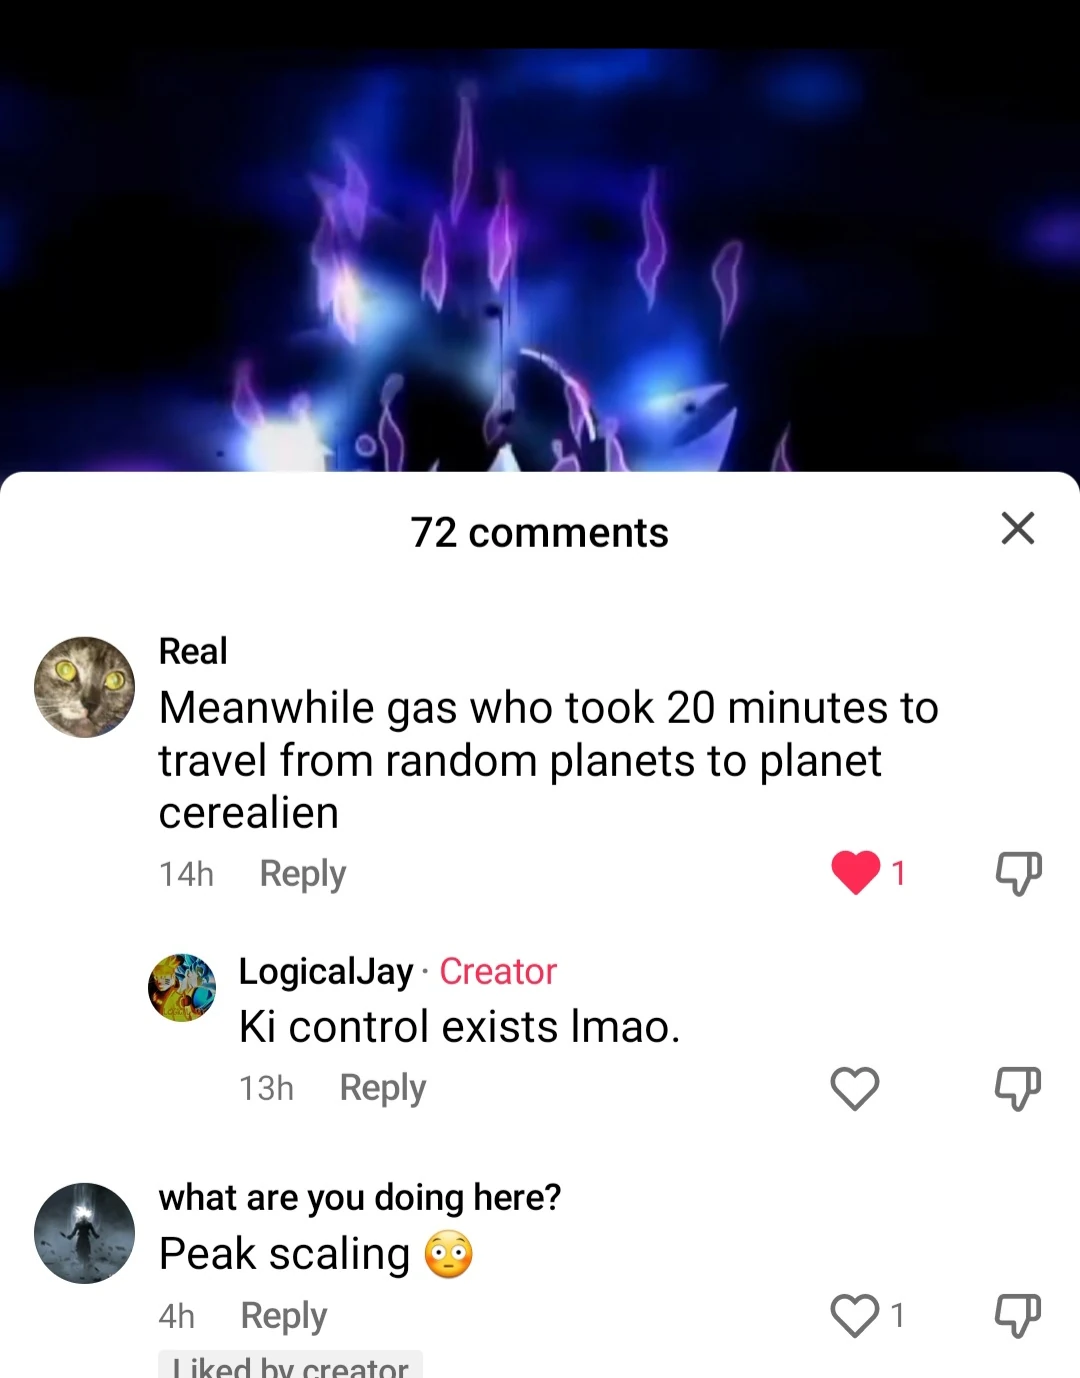Image resolution: width=1080 pixels, height=1378 pixels.
Task: Open the dark figure profile avatar
Action: pos(85,1233)
